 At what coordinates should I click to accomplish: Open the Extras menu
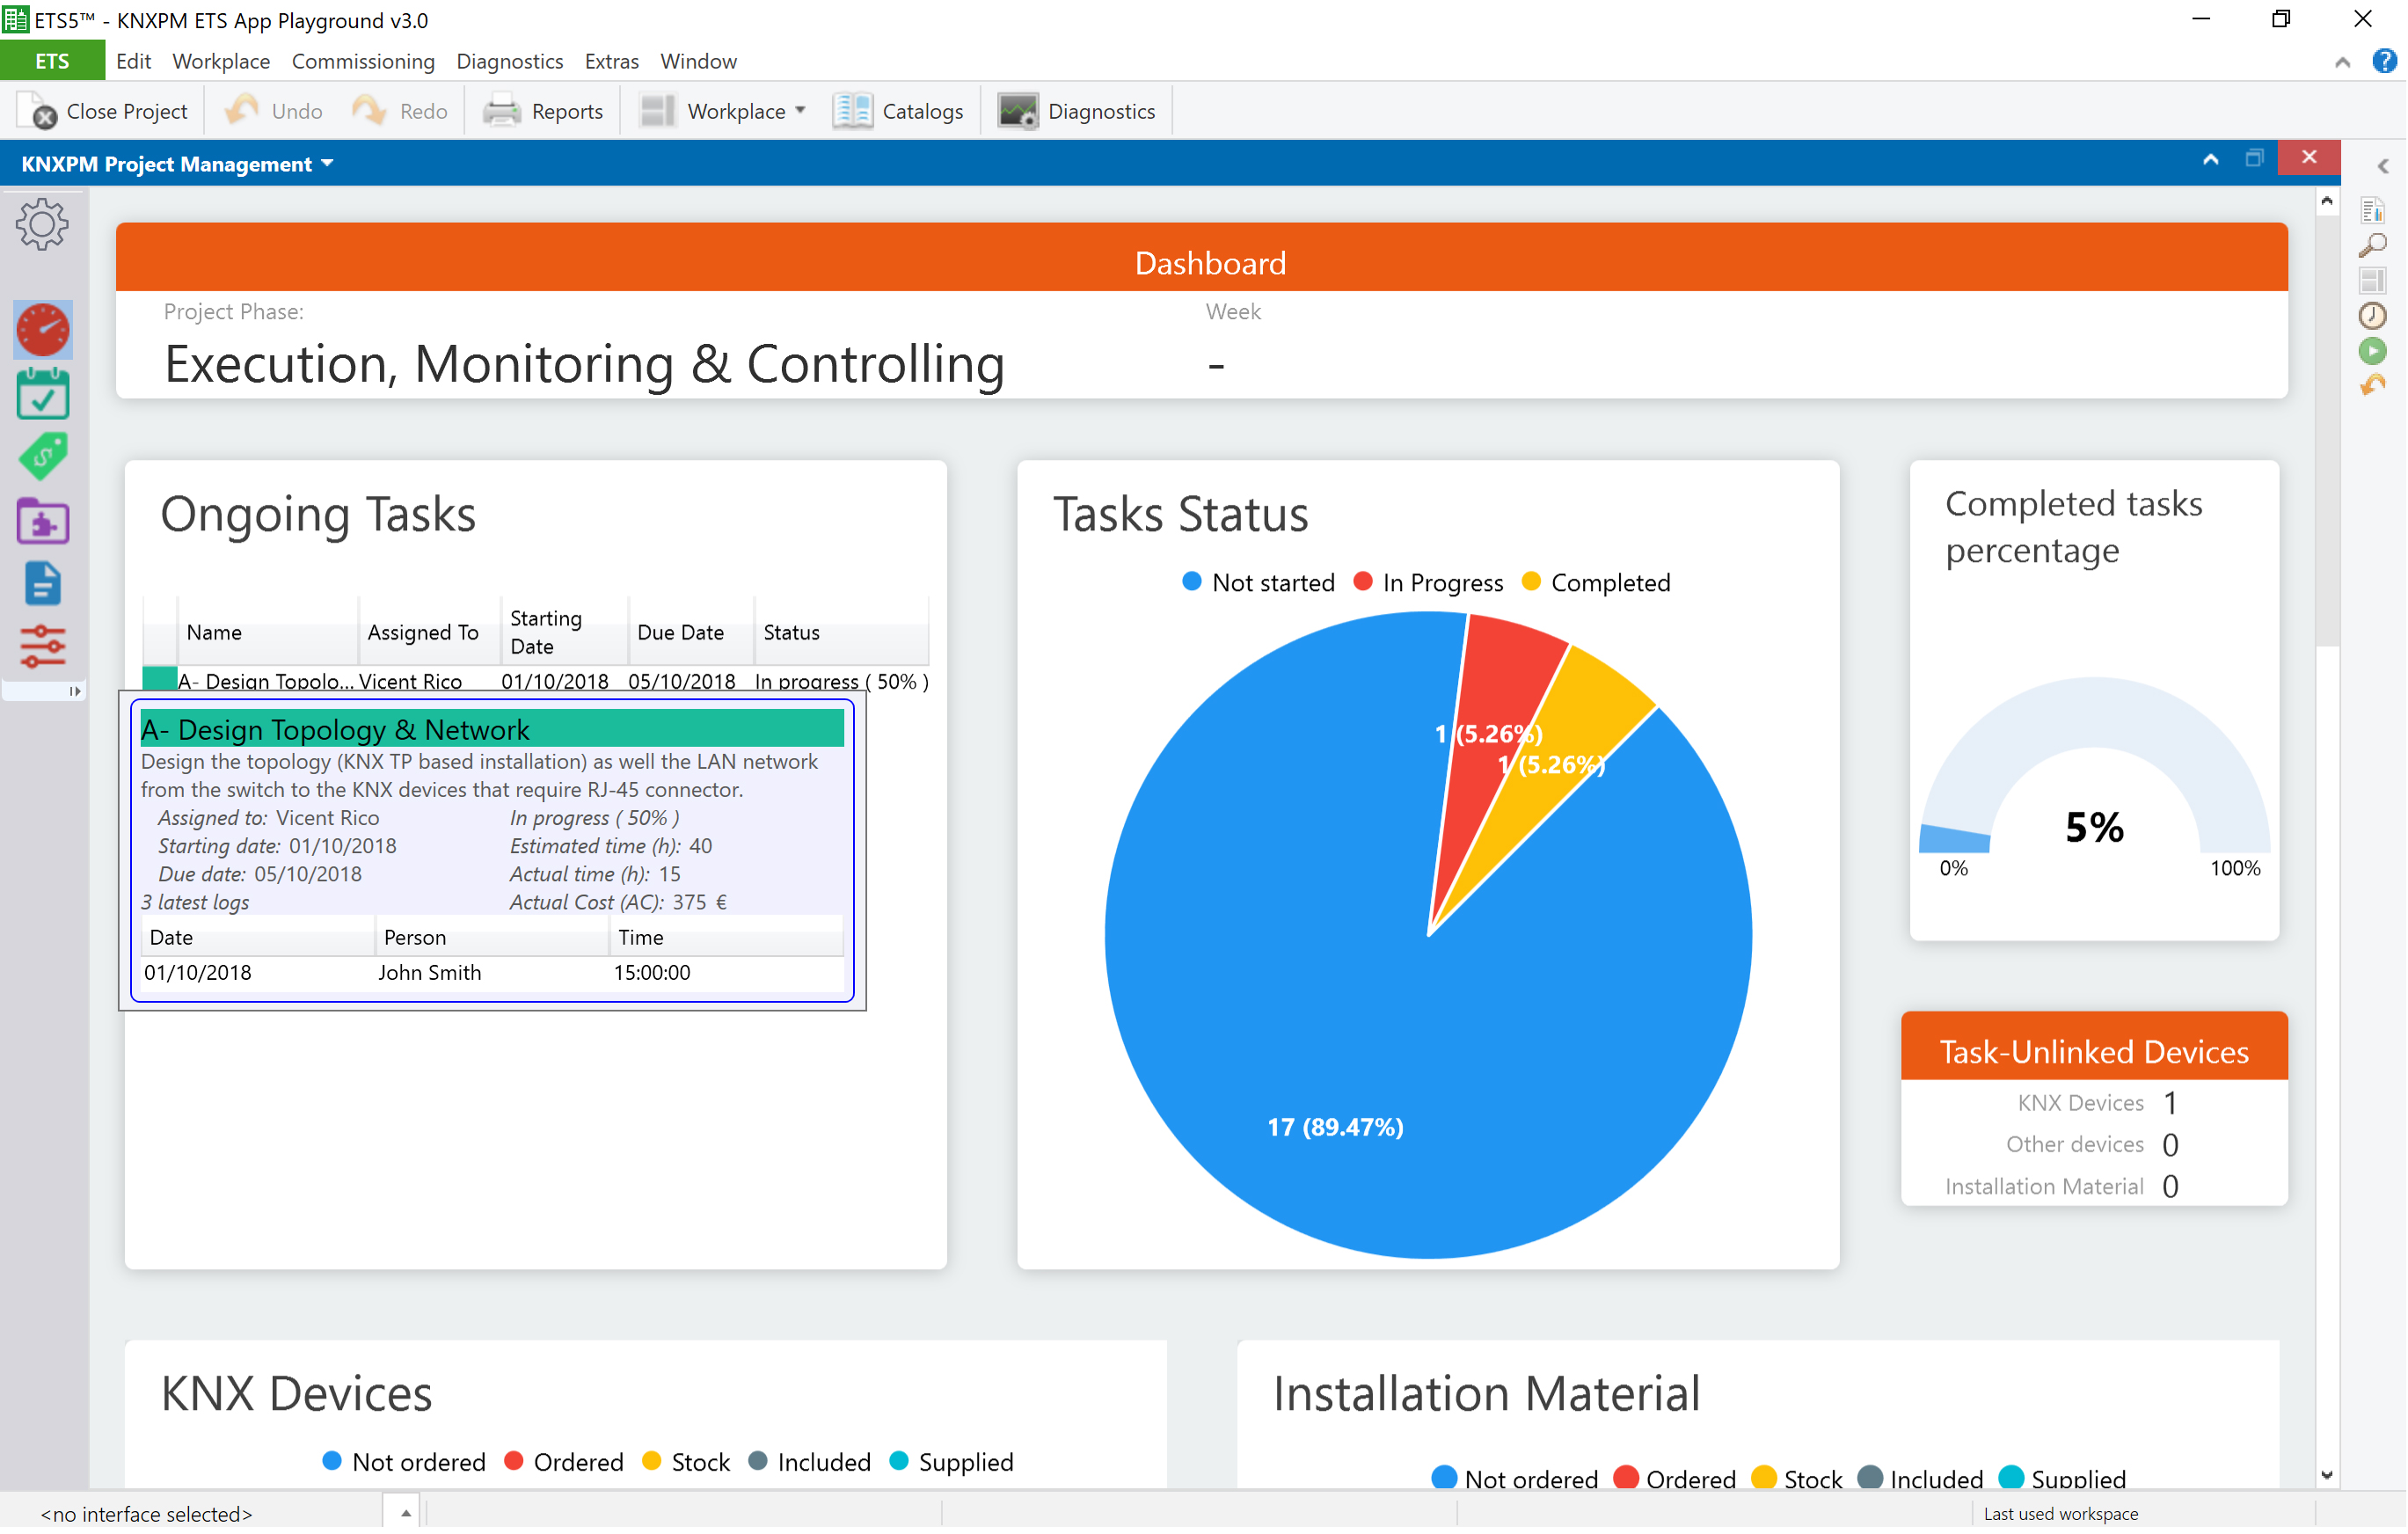coord(611,61)
